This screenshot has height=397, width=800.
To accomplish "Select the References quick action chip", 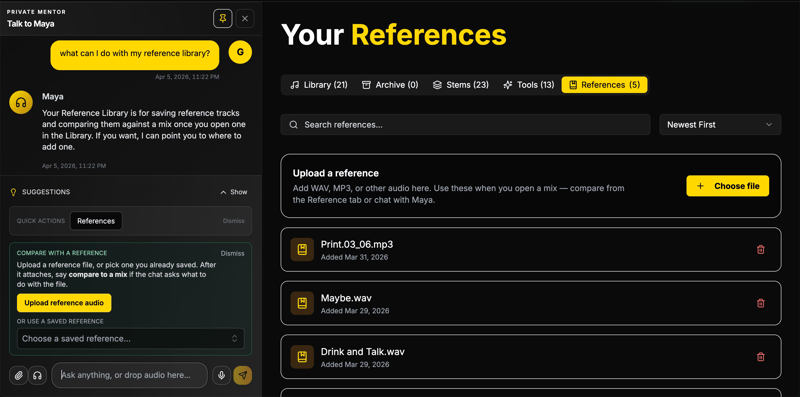I will pos(96,221).
